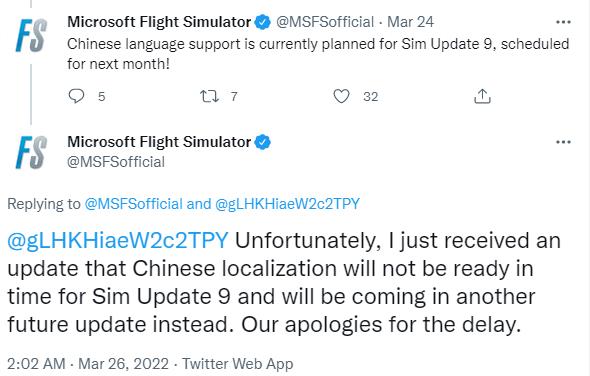Click @gLHKHiaeW2c2TPY in the Replying to line
The width and height of the screenshot is (590, 376).
click(x=287, y=204)
